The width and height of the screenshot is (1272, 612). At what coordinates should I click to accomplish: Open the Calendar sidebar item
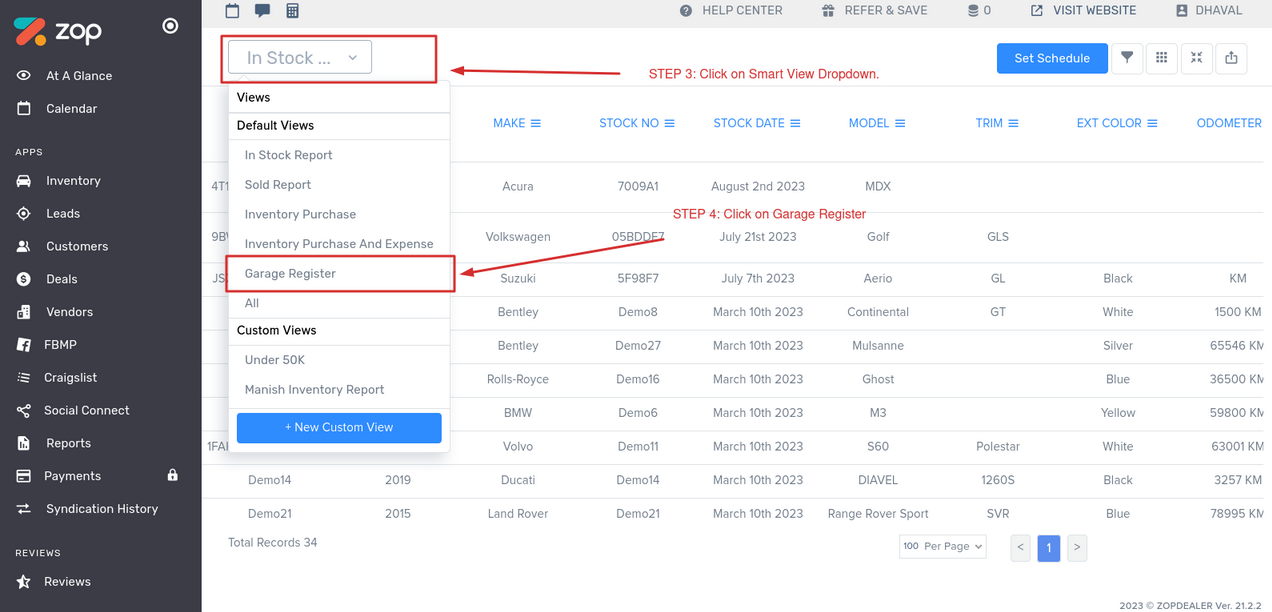[71, 109]
